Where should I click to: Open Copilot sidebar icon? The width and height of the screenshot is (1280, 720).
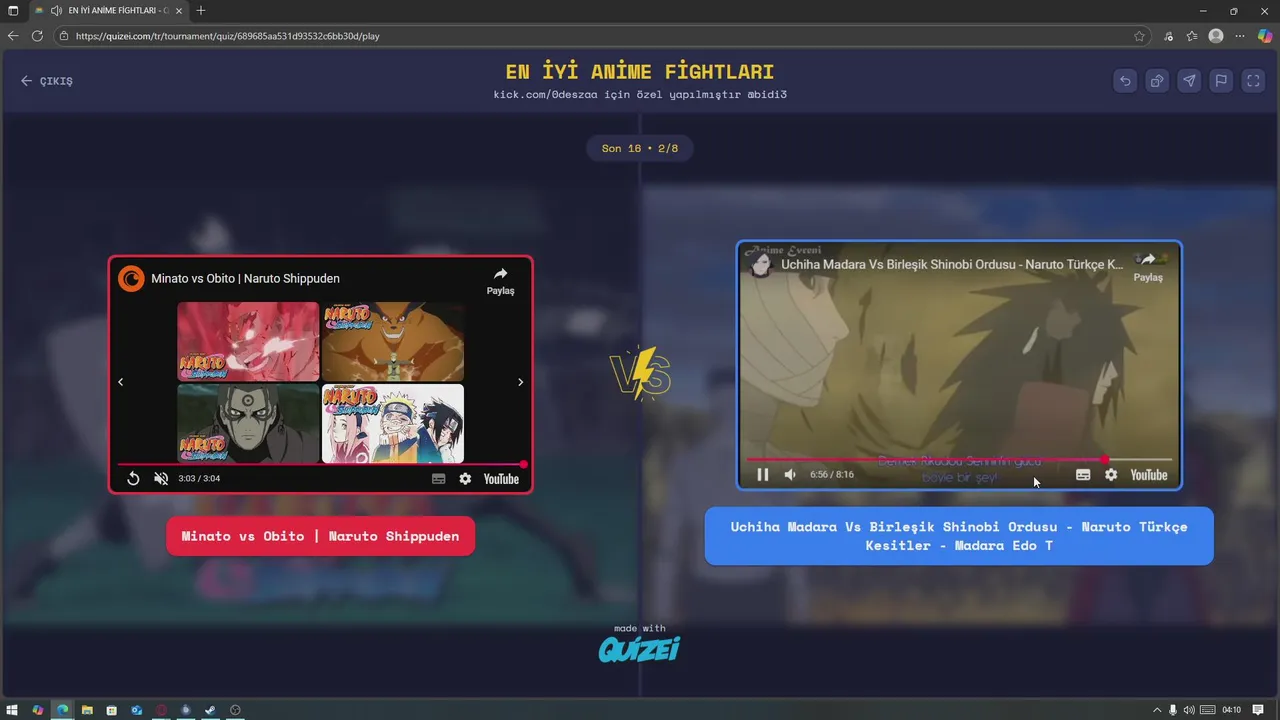tap(1264, 36)
